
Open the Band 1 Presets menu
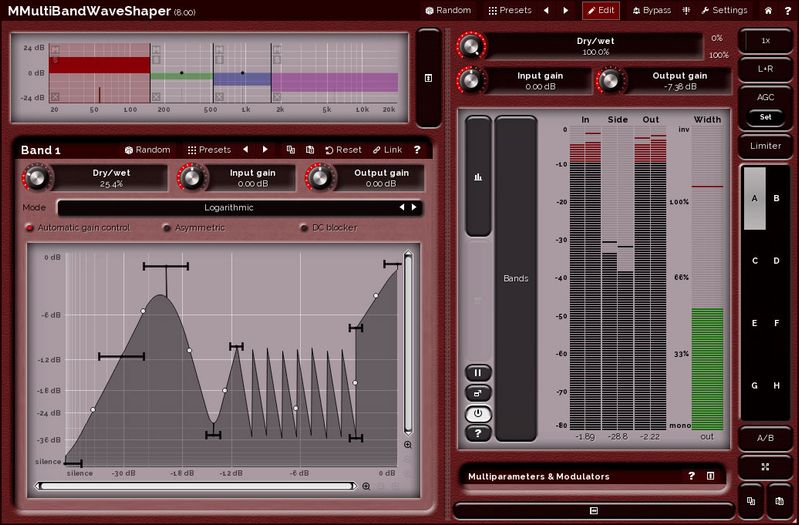(209, 150)
